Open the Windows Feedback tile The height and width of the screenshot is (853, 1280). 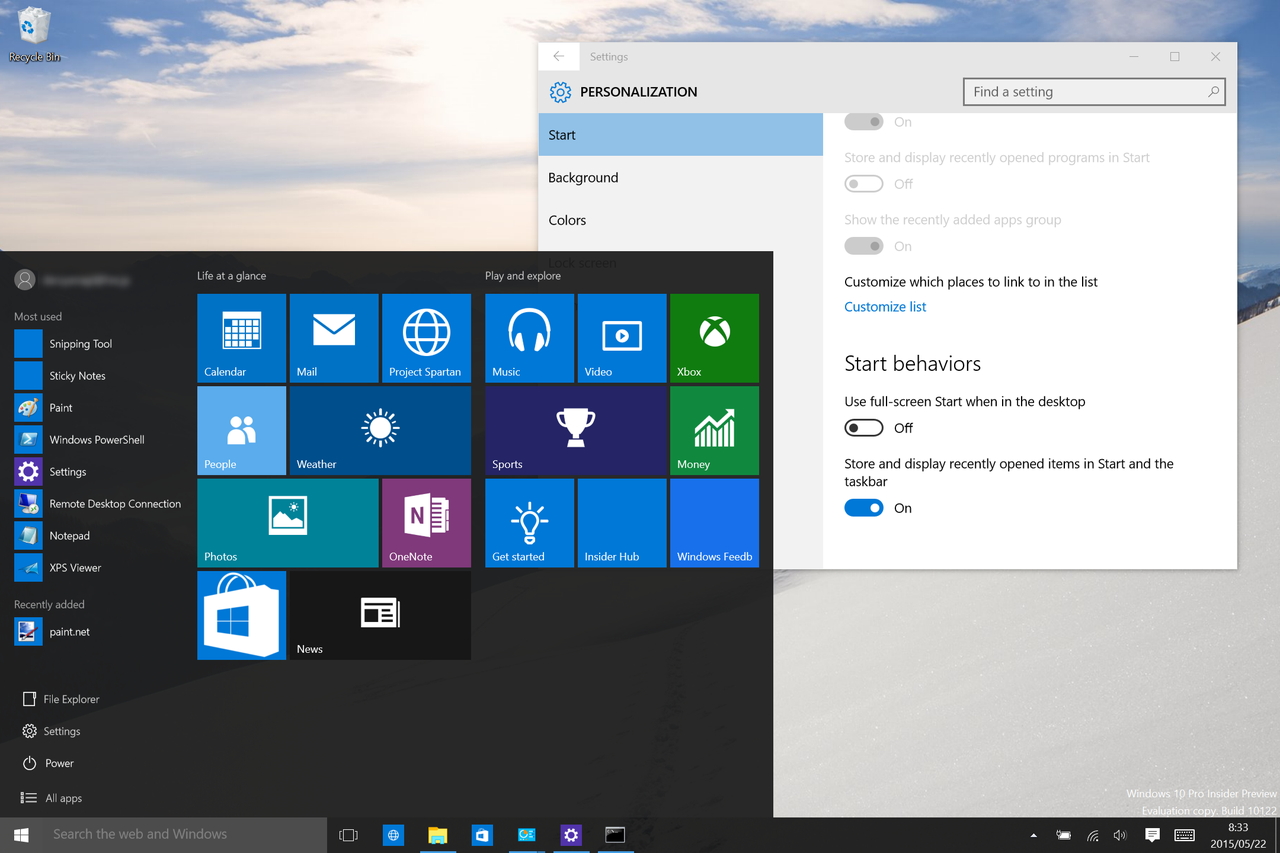pos(714,523)
